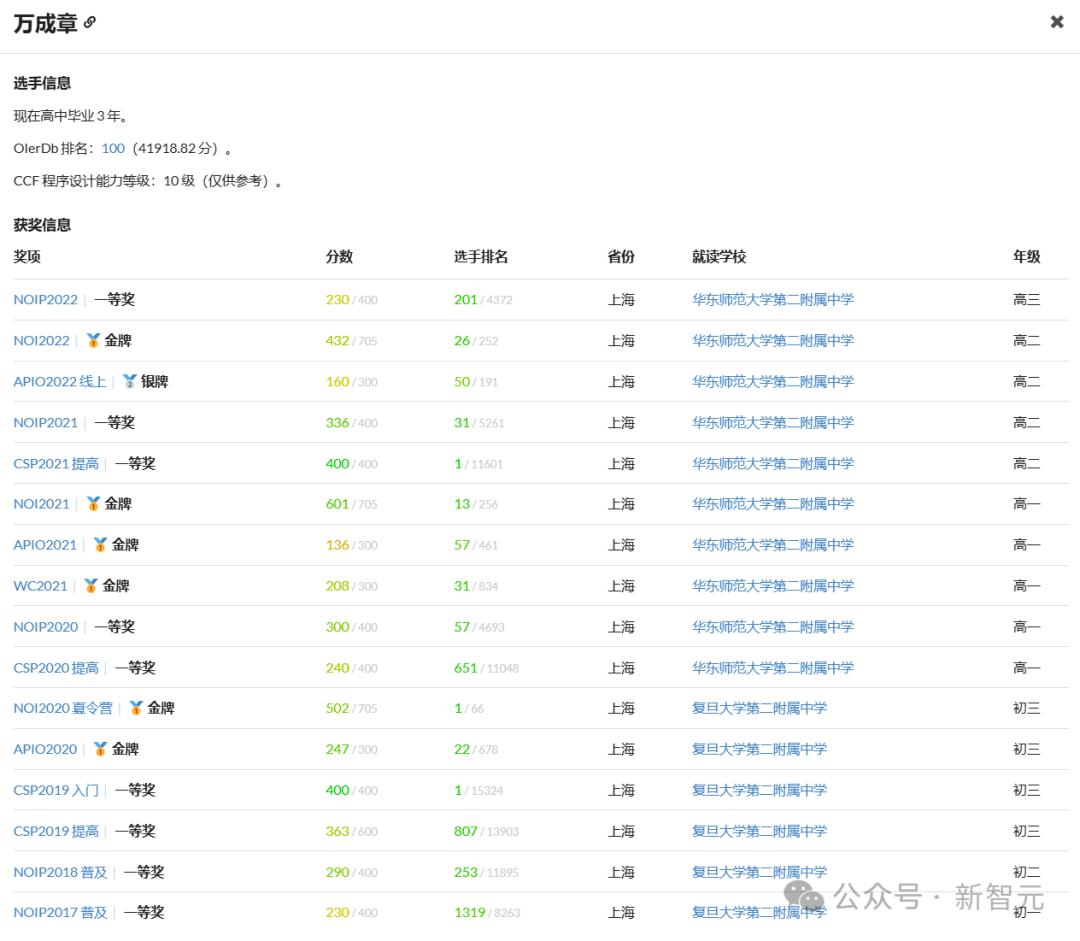Open the APIO2021 contest link
The height and width of the screenshot is (941, 1080).
click(45, 545)
